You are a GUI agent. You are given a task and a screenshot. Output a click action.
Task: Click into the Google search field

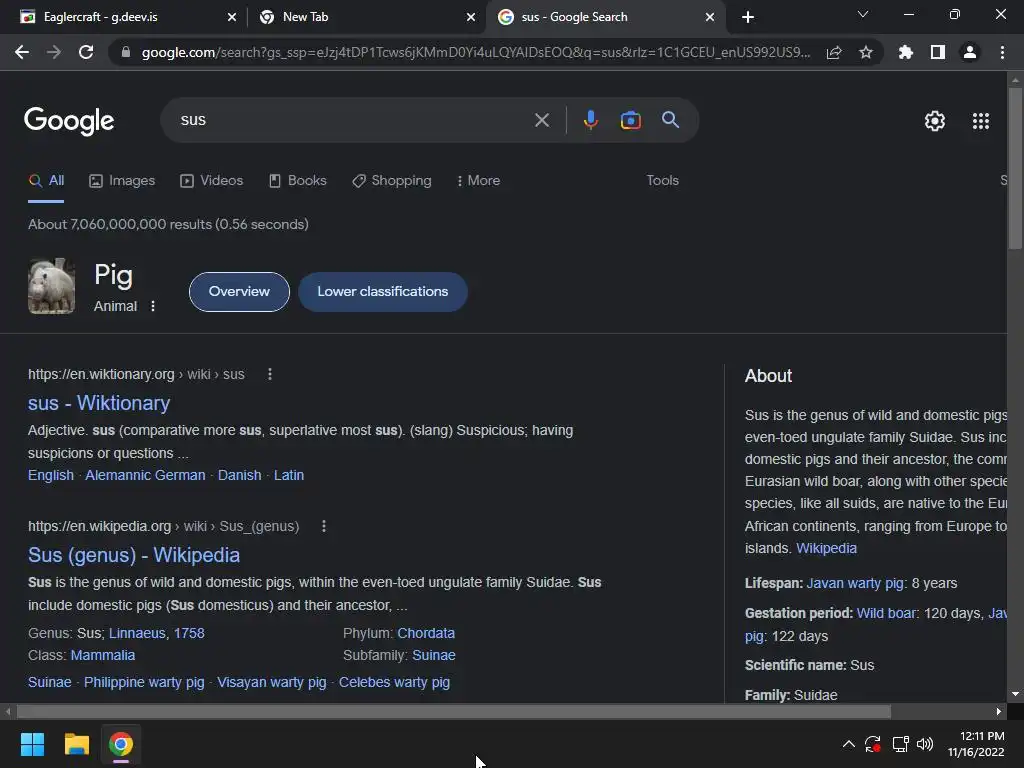(x=353, y=120)
